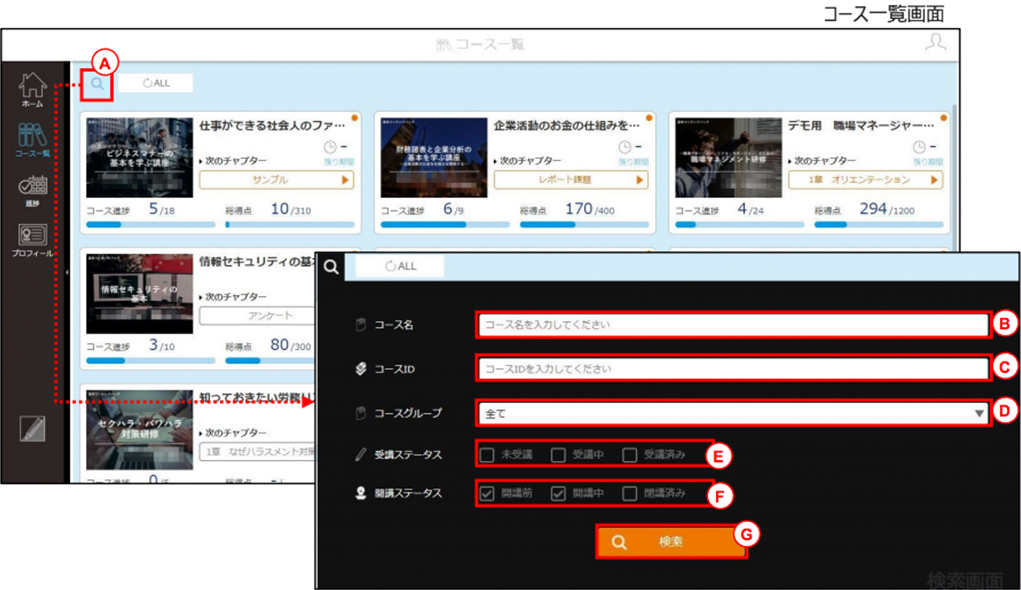This screenshot has width=1021, height=590.
Task: Open the user account icon top right
Action: (x=936, y=42)
